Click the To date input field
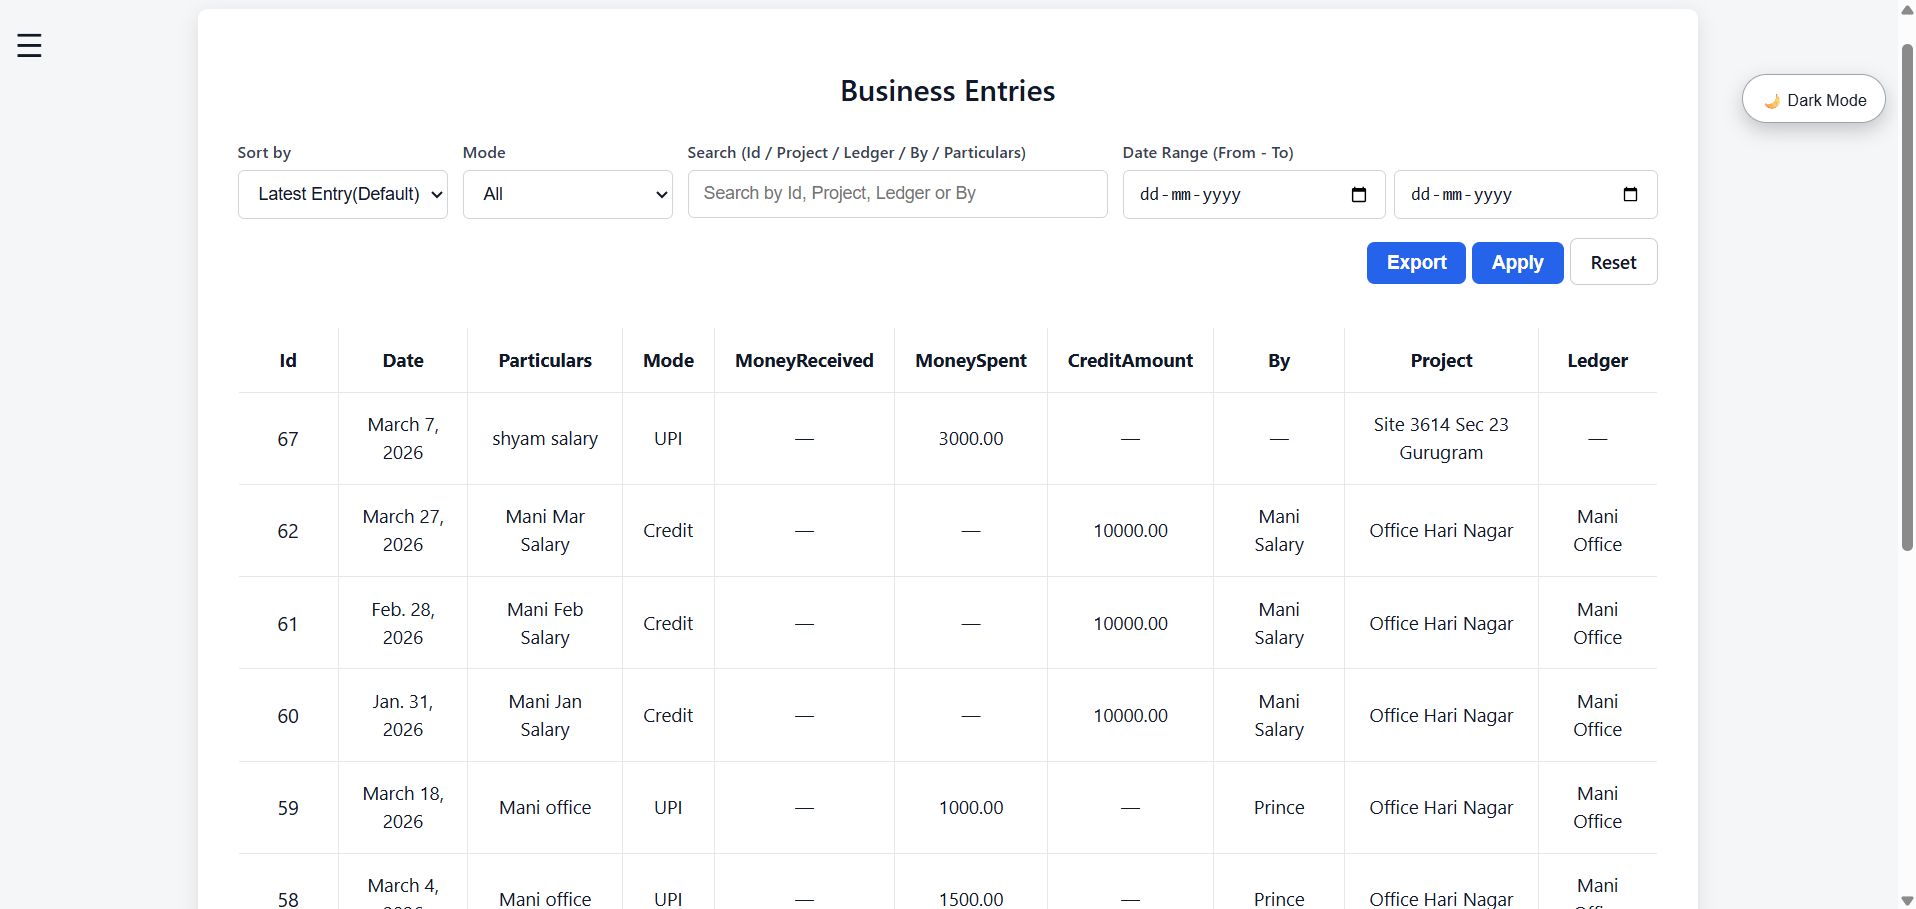The width and height of the screenshot is (1916, 909). pyautogui.click(x=1500, y=195)
